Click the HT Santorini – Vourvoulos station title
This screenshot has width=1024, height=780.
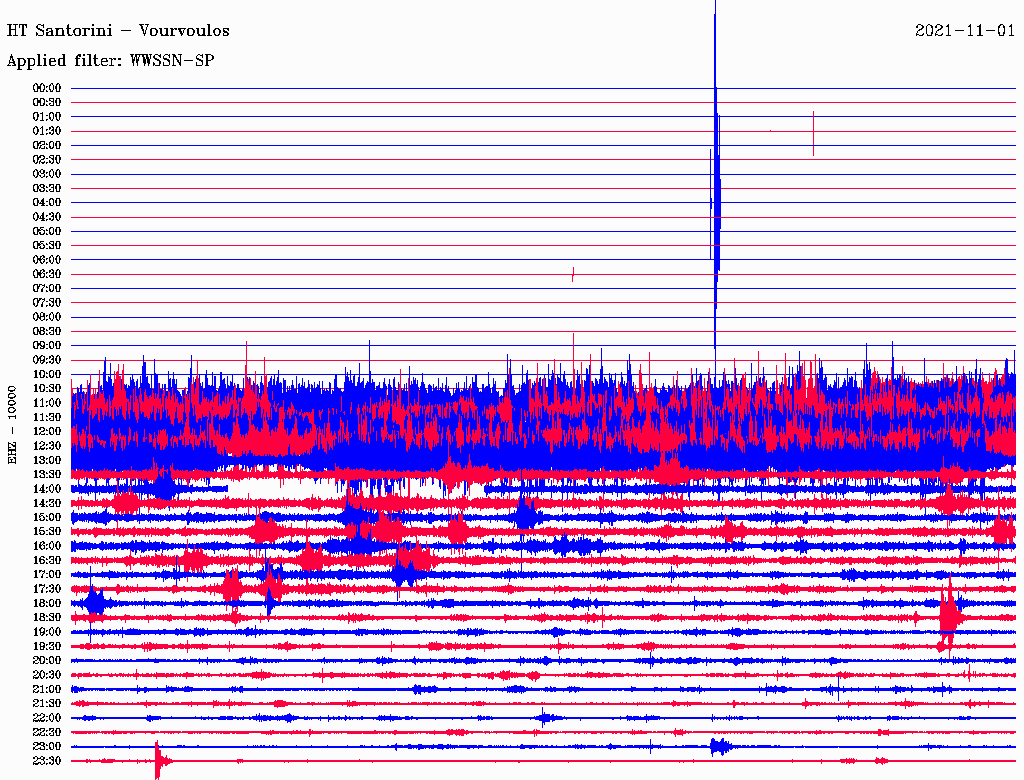[x=118, y=31]
